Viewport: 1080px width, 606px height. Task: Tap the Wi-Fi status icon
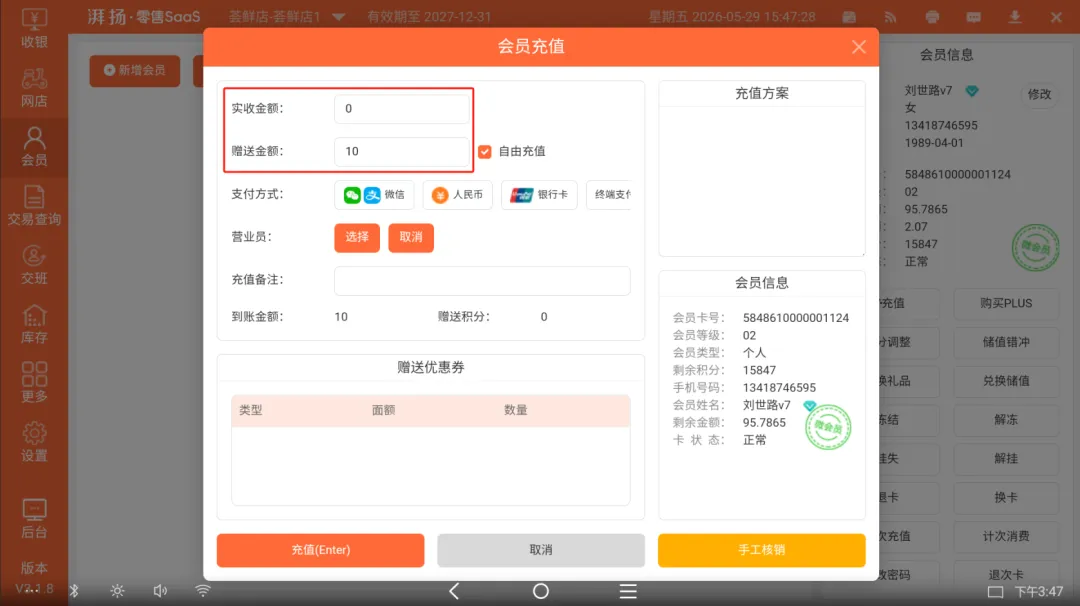point(202,592)
